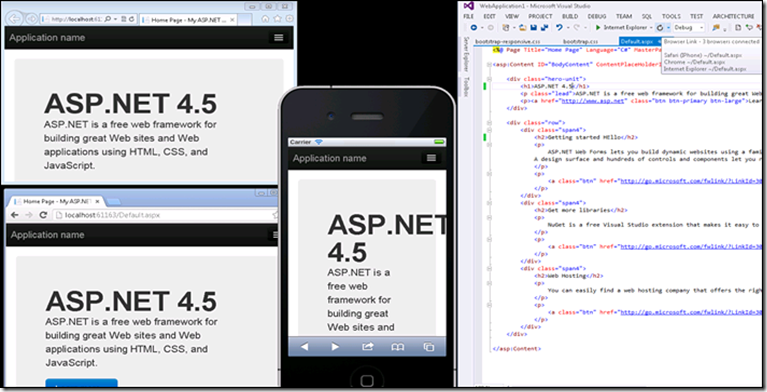This screenshot has width=767, height=392.
Task: Click the Save All icon in Visual Studio
Action: pos(544,28)
